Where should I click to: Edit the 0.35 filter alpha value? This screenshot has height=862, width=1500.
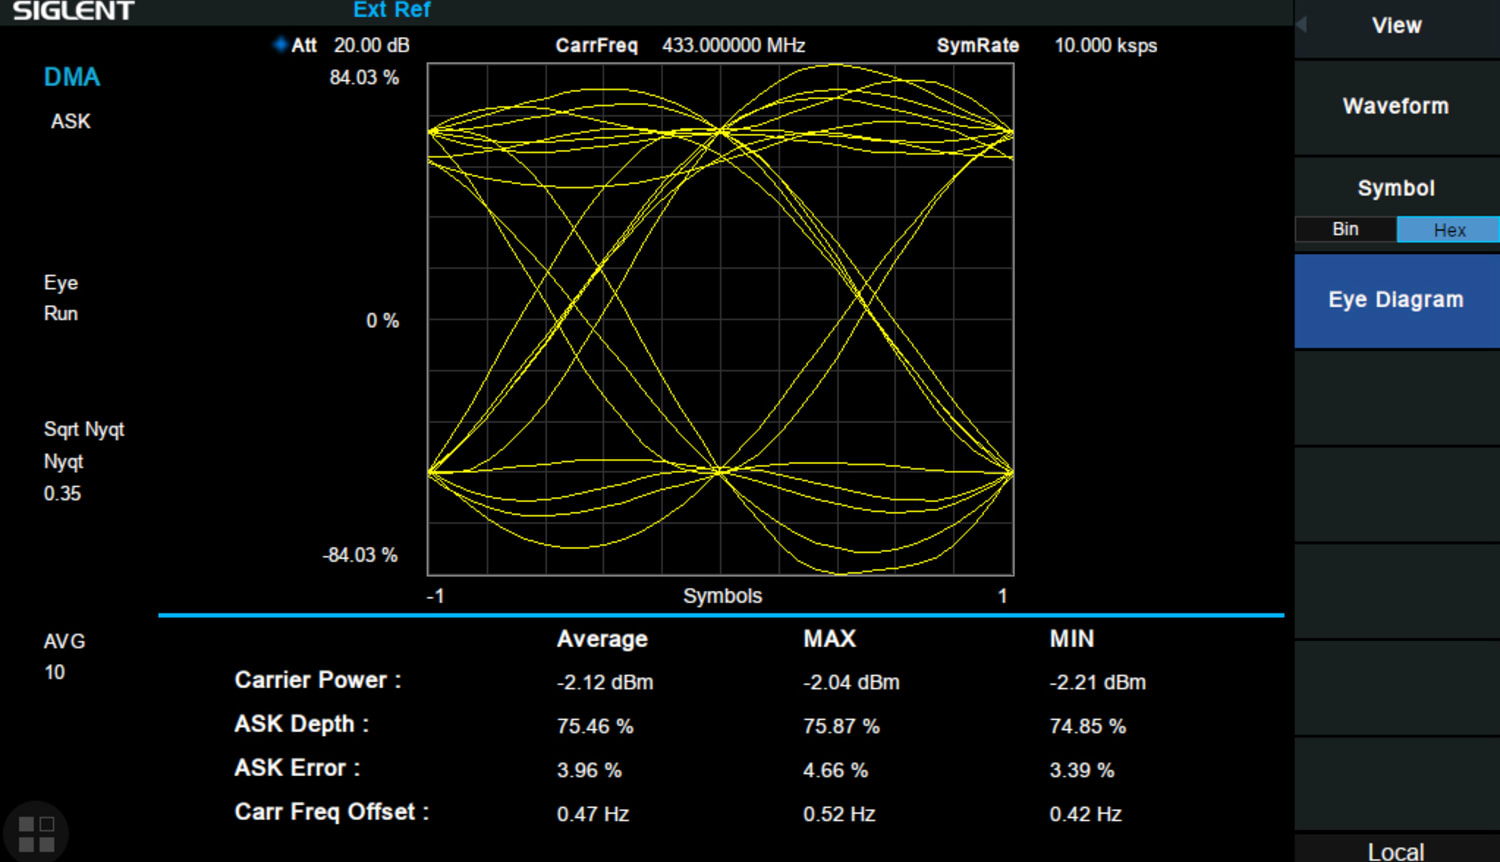click(62, 493)
